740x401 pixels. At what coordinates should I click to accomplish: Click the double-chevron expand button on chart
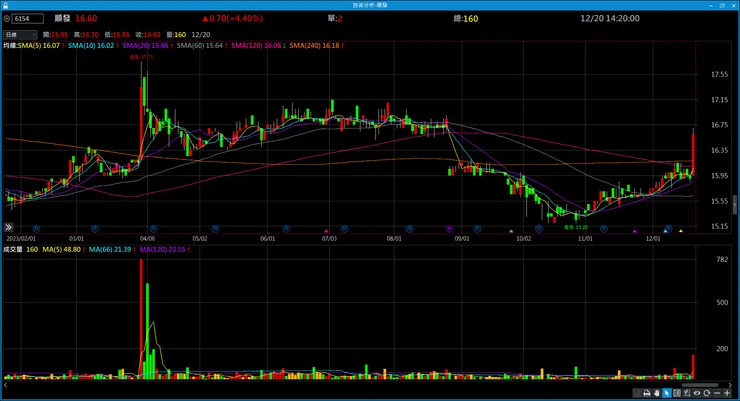coord(8,227)
